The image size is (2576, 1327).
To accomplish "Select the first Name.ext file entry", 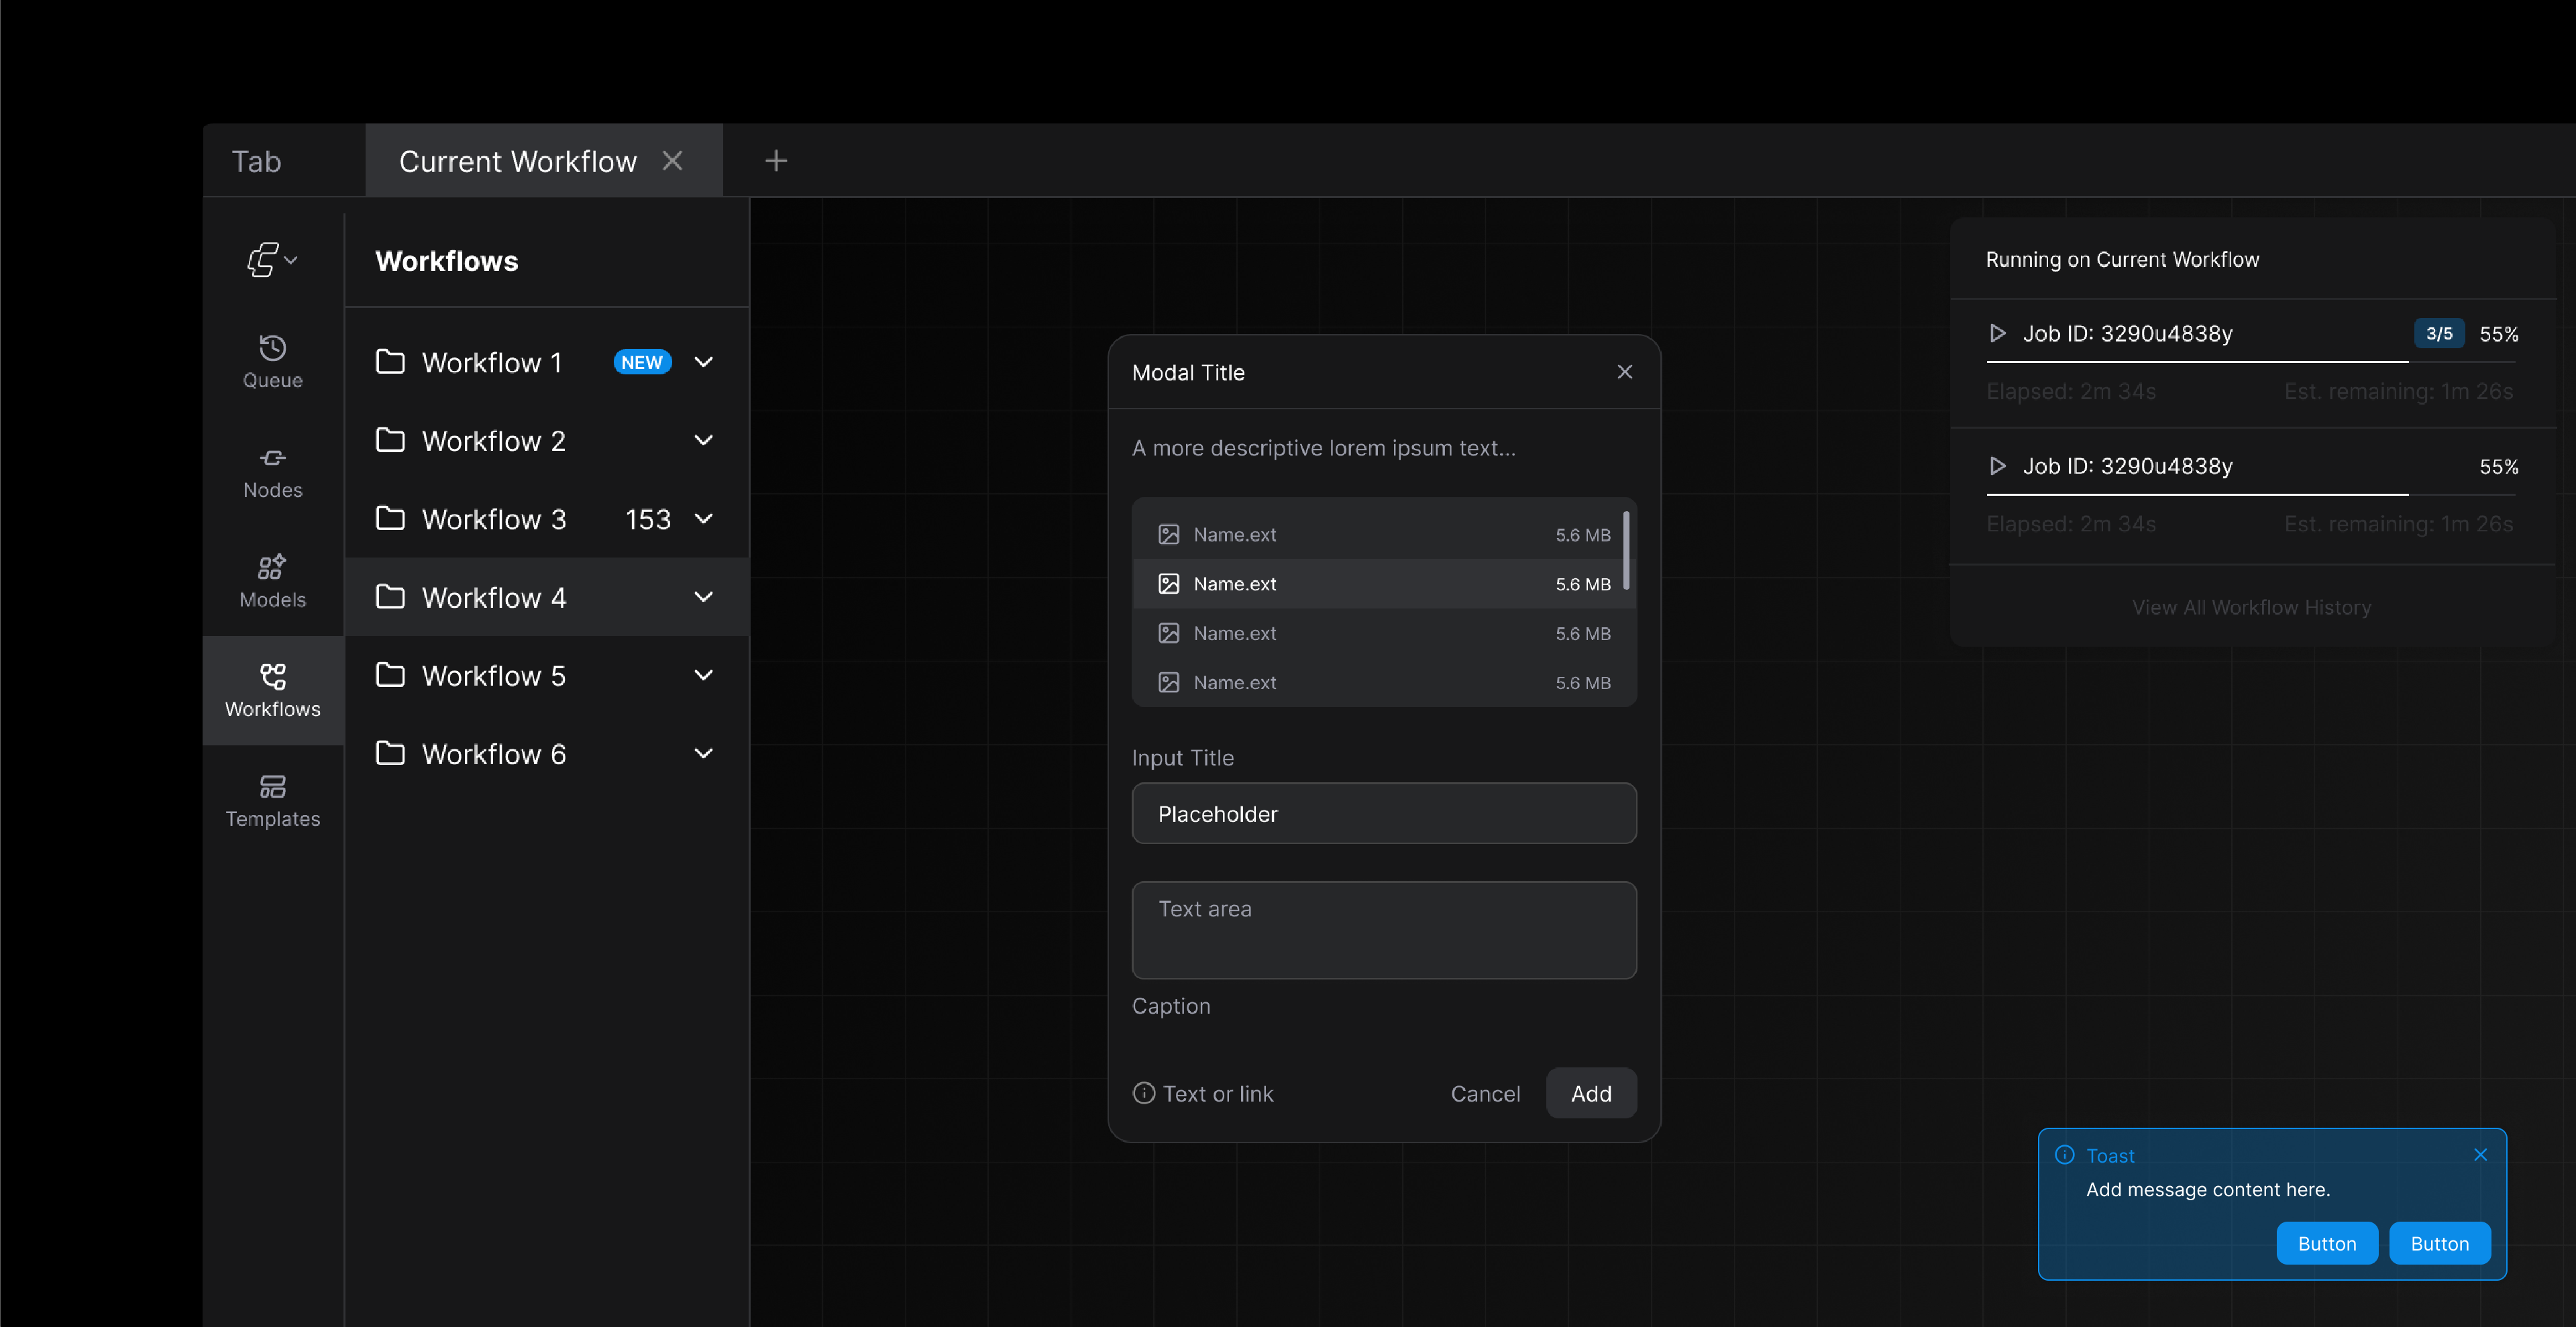I will pos(1383,534).
